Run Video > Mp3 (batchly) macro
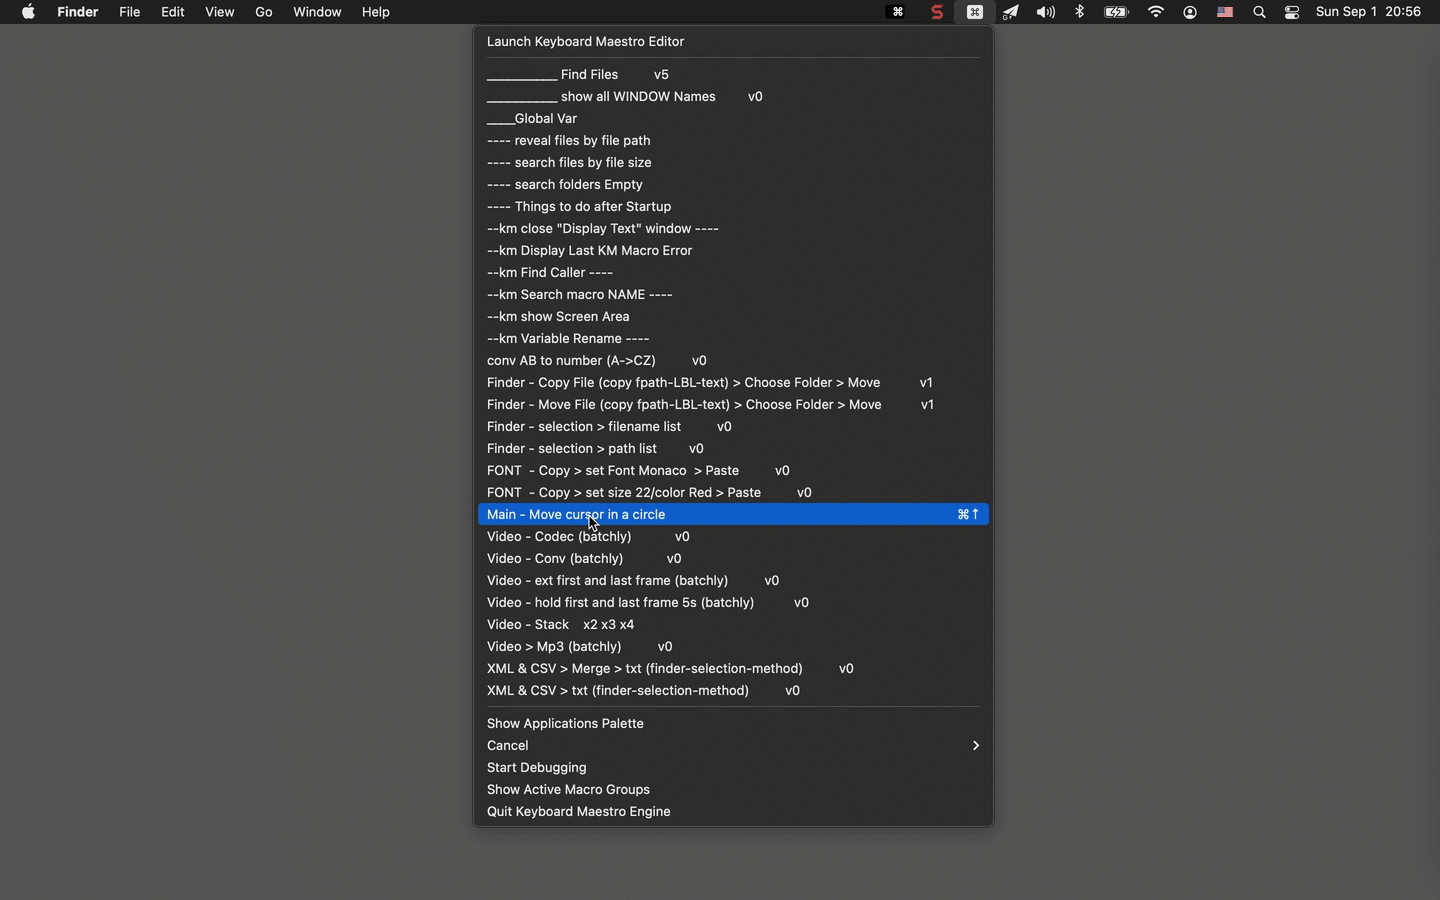This screenshot has width=1440, height=900. [x=733, y=647]
